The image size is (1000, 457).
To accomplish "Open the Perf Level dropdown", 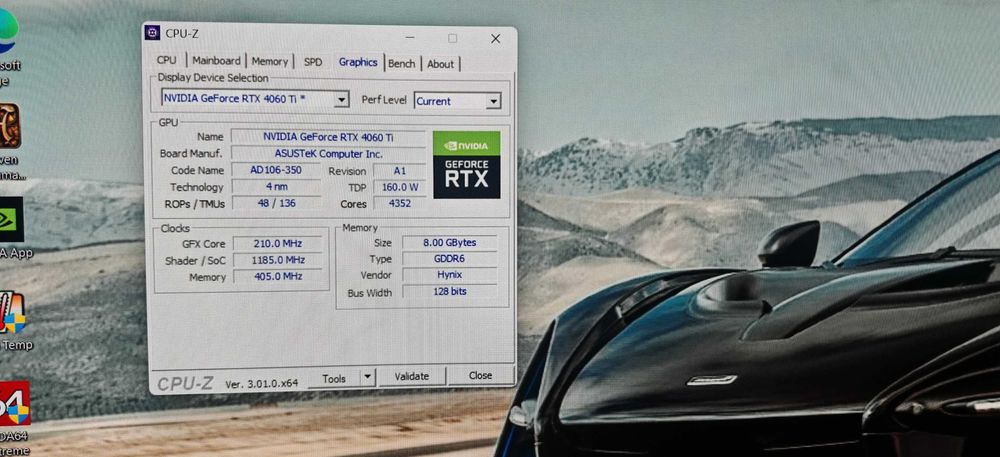I will tap(457, 101).
